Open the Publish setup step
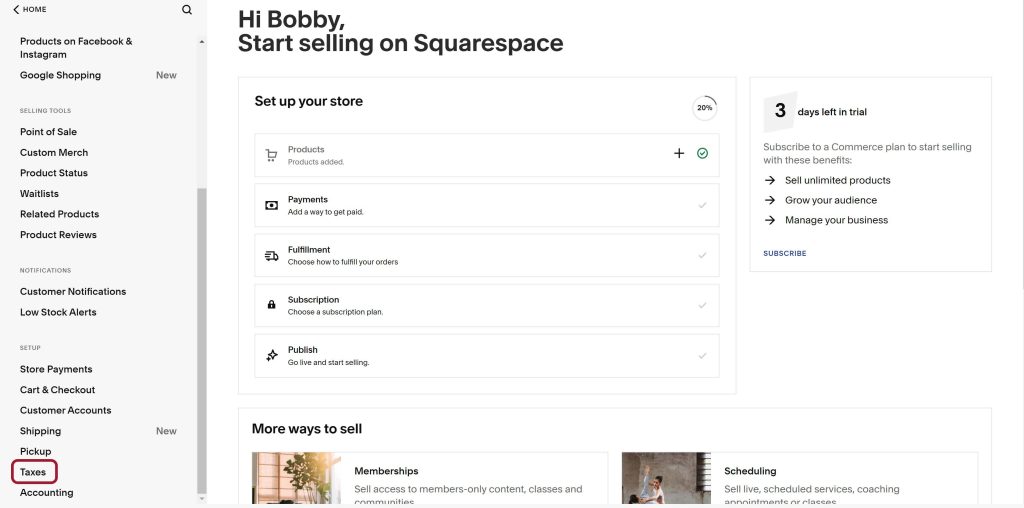 [487, 356]
